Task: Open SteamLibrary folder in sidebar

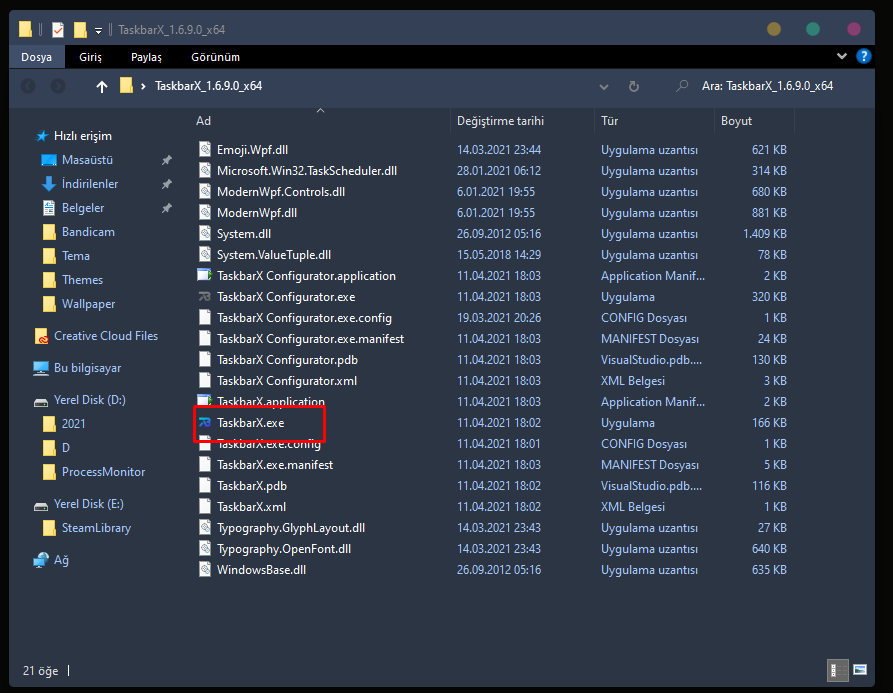Action: (x=96, y=528)
